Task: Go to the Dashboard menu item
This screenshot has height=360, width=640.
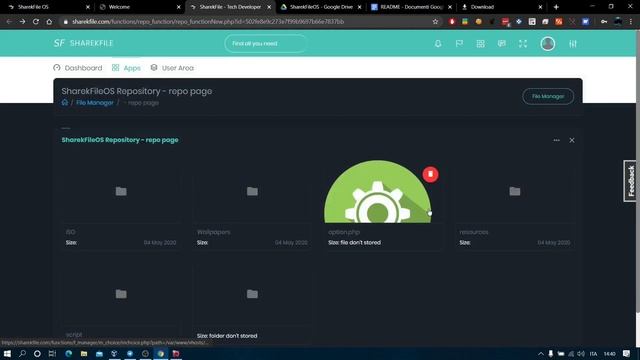Action: coord(78,68)
